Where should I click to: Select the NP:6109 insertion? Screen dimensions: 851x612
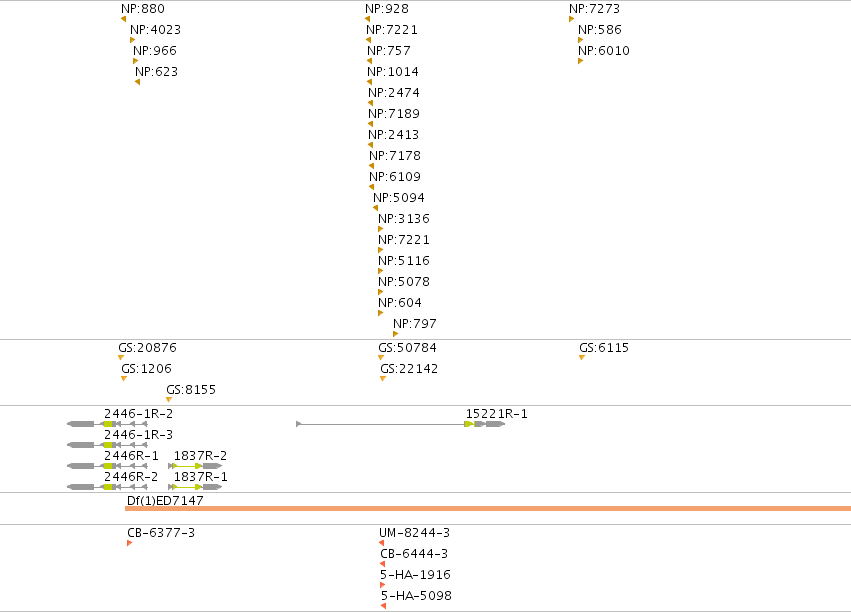click(372, 187)
